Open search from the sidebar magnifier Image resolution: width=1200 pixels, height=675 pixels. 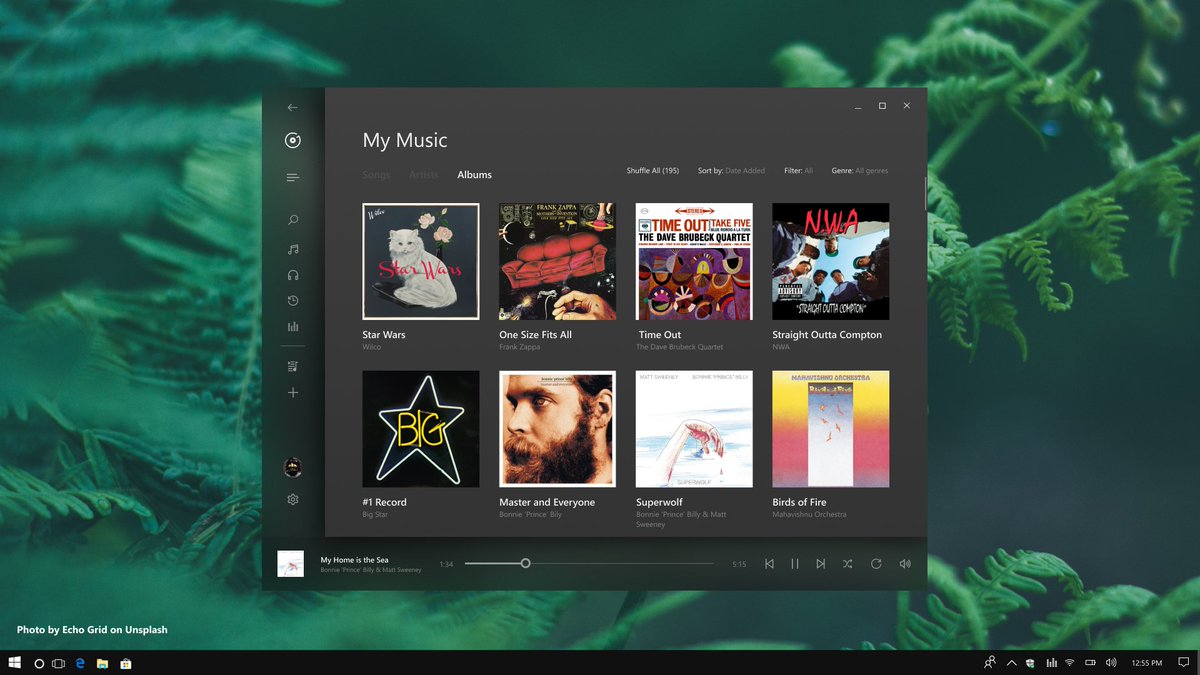coord(293,220)
